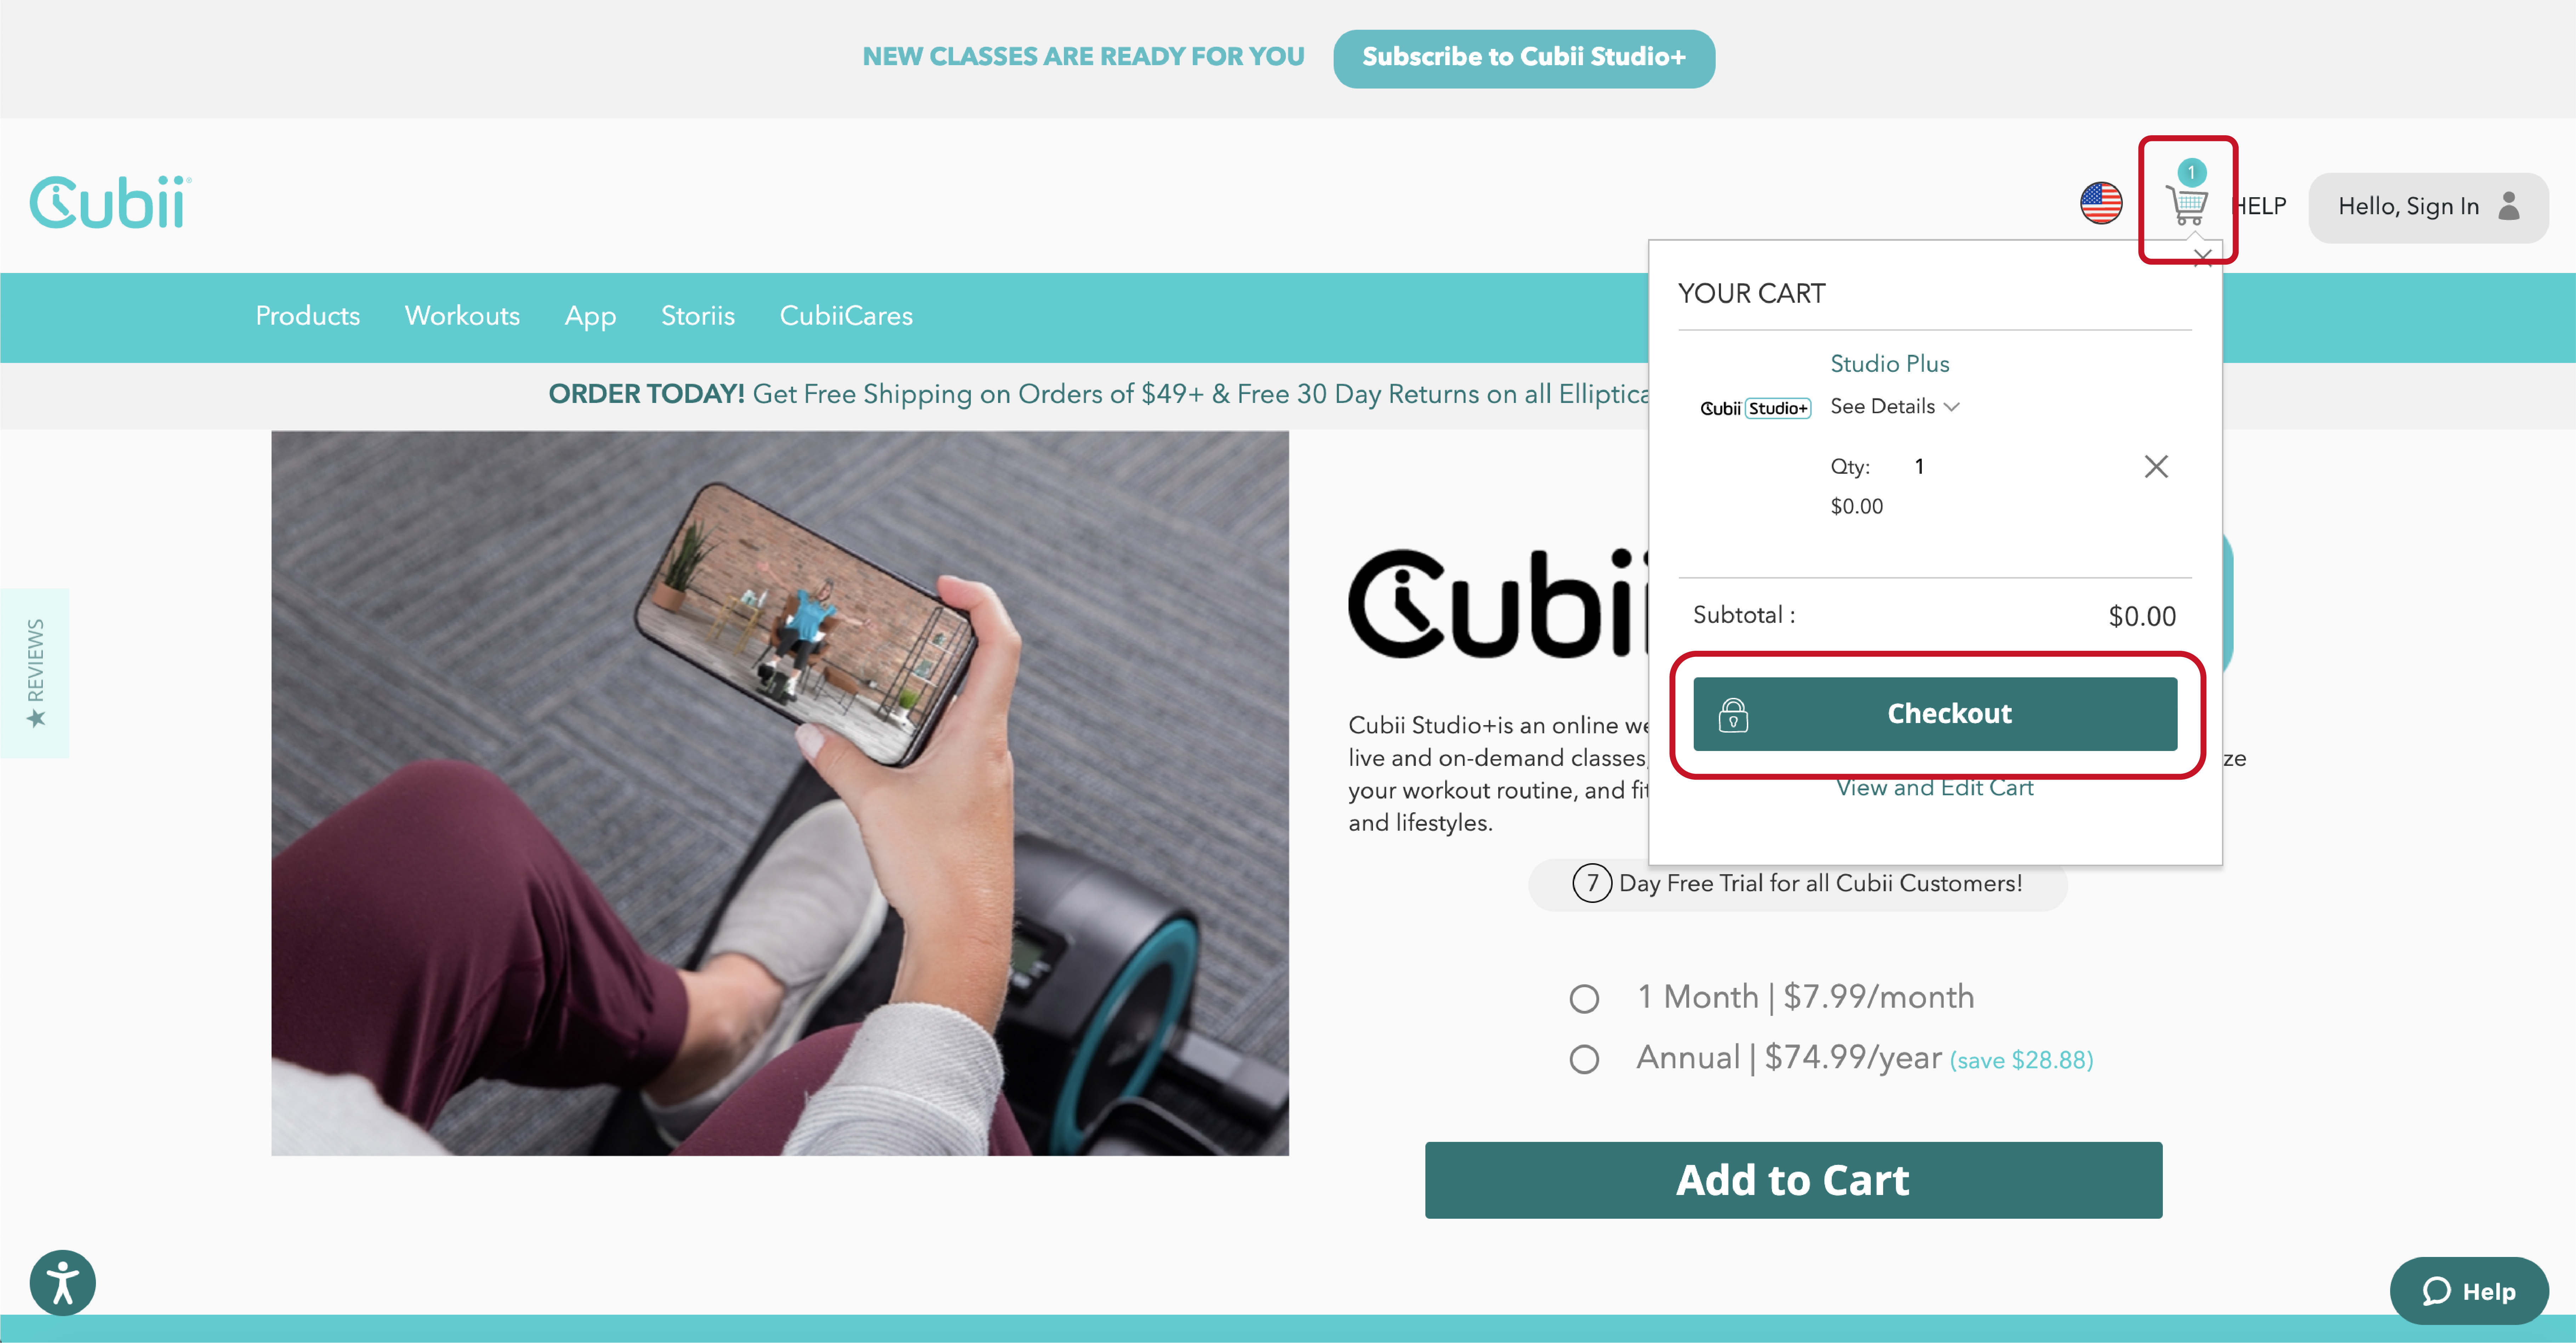
Task: Select the Annual $74.99/year option
Action: (x=1584, y=1059)
